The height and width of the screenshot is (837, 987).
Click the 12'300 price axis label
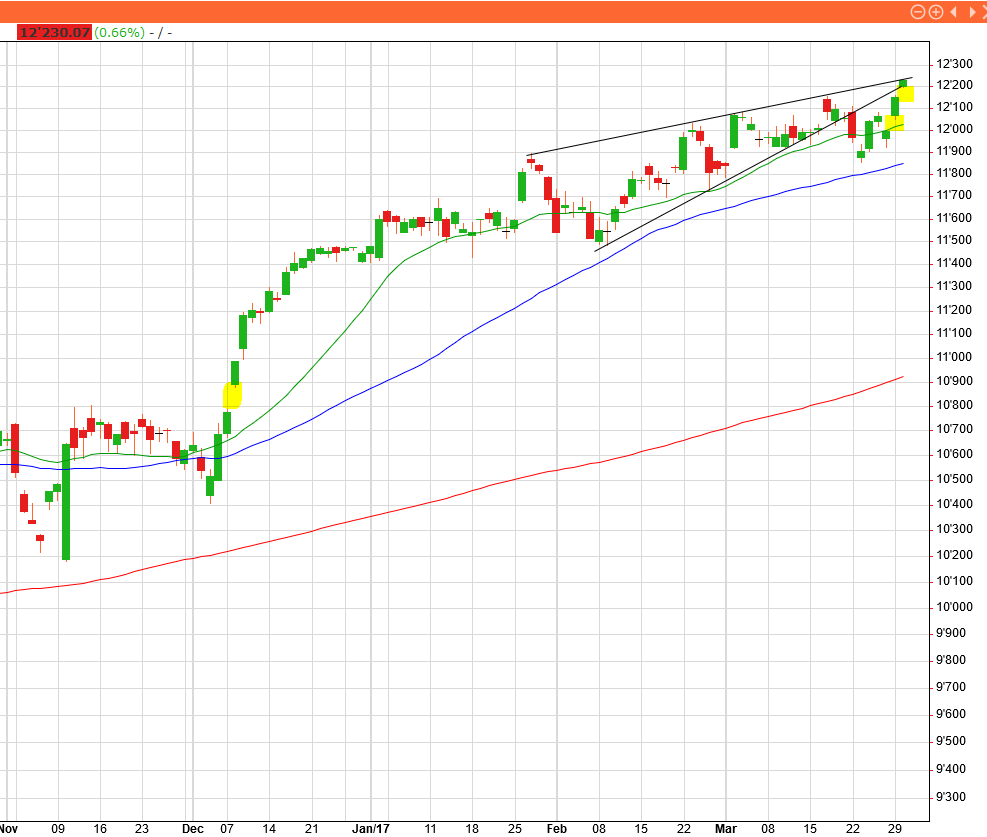point(954,64)
